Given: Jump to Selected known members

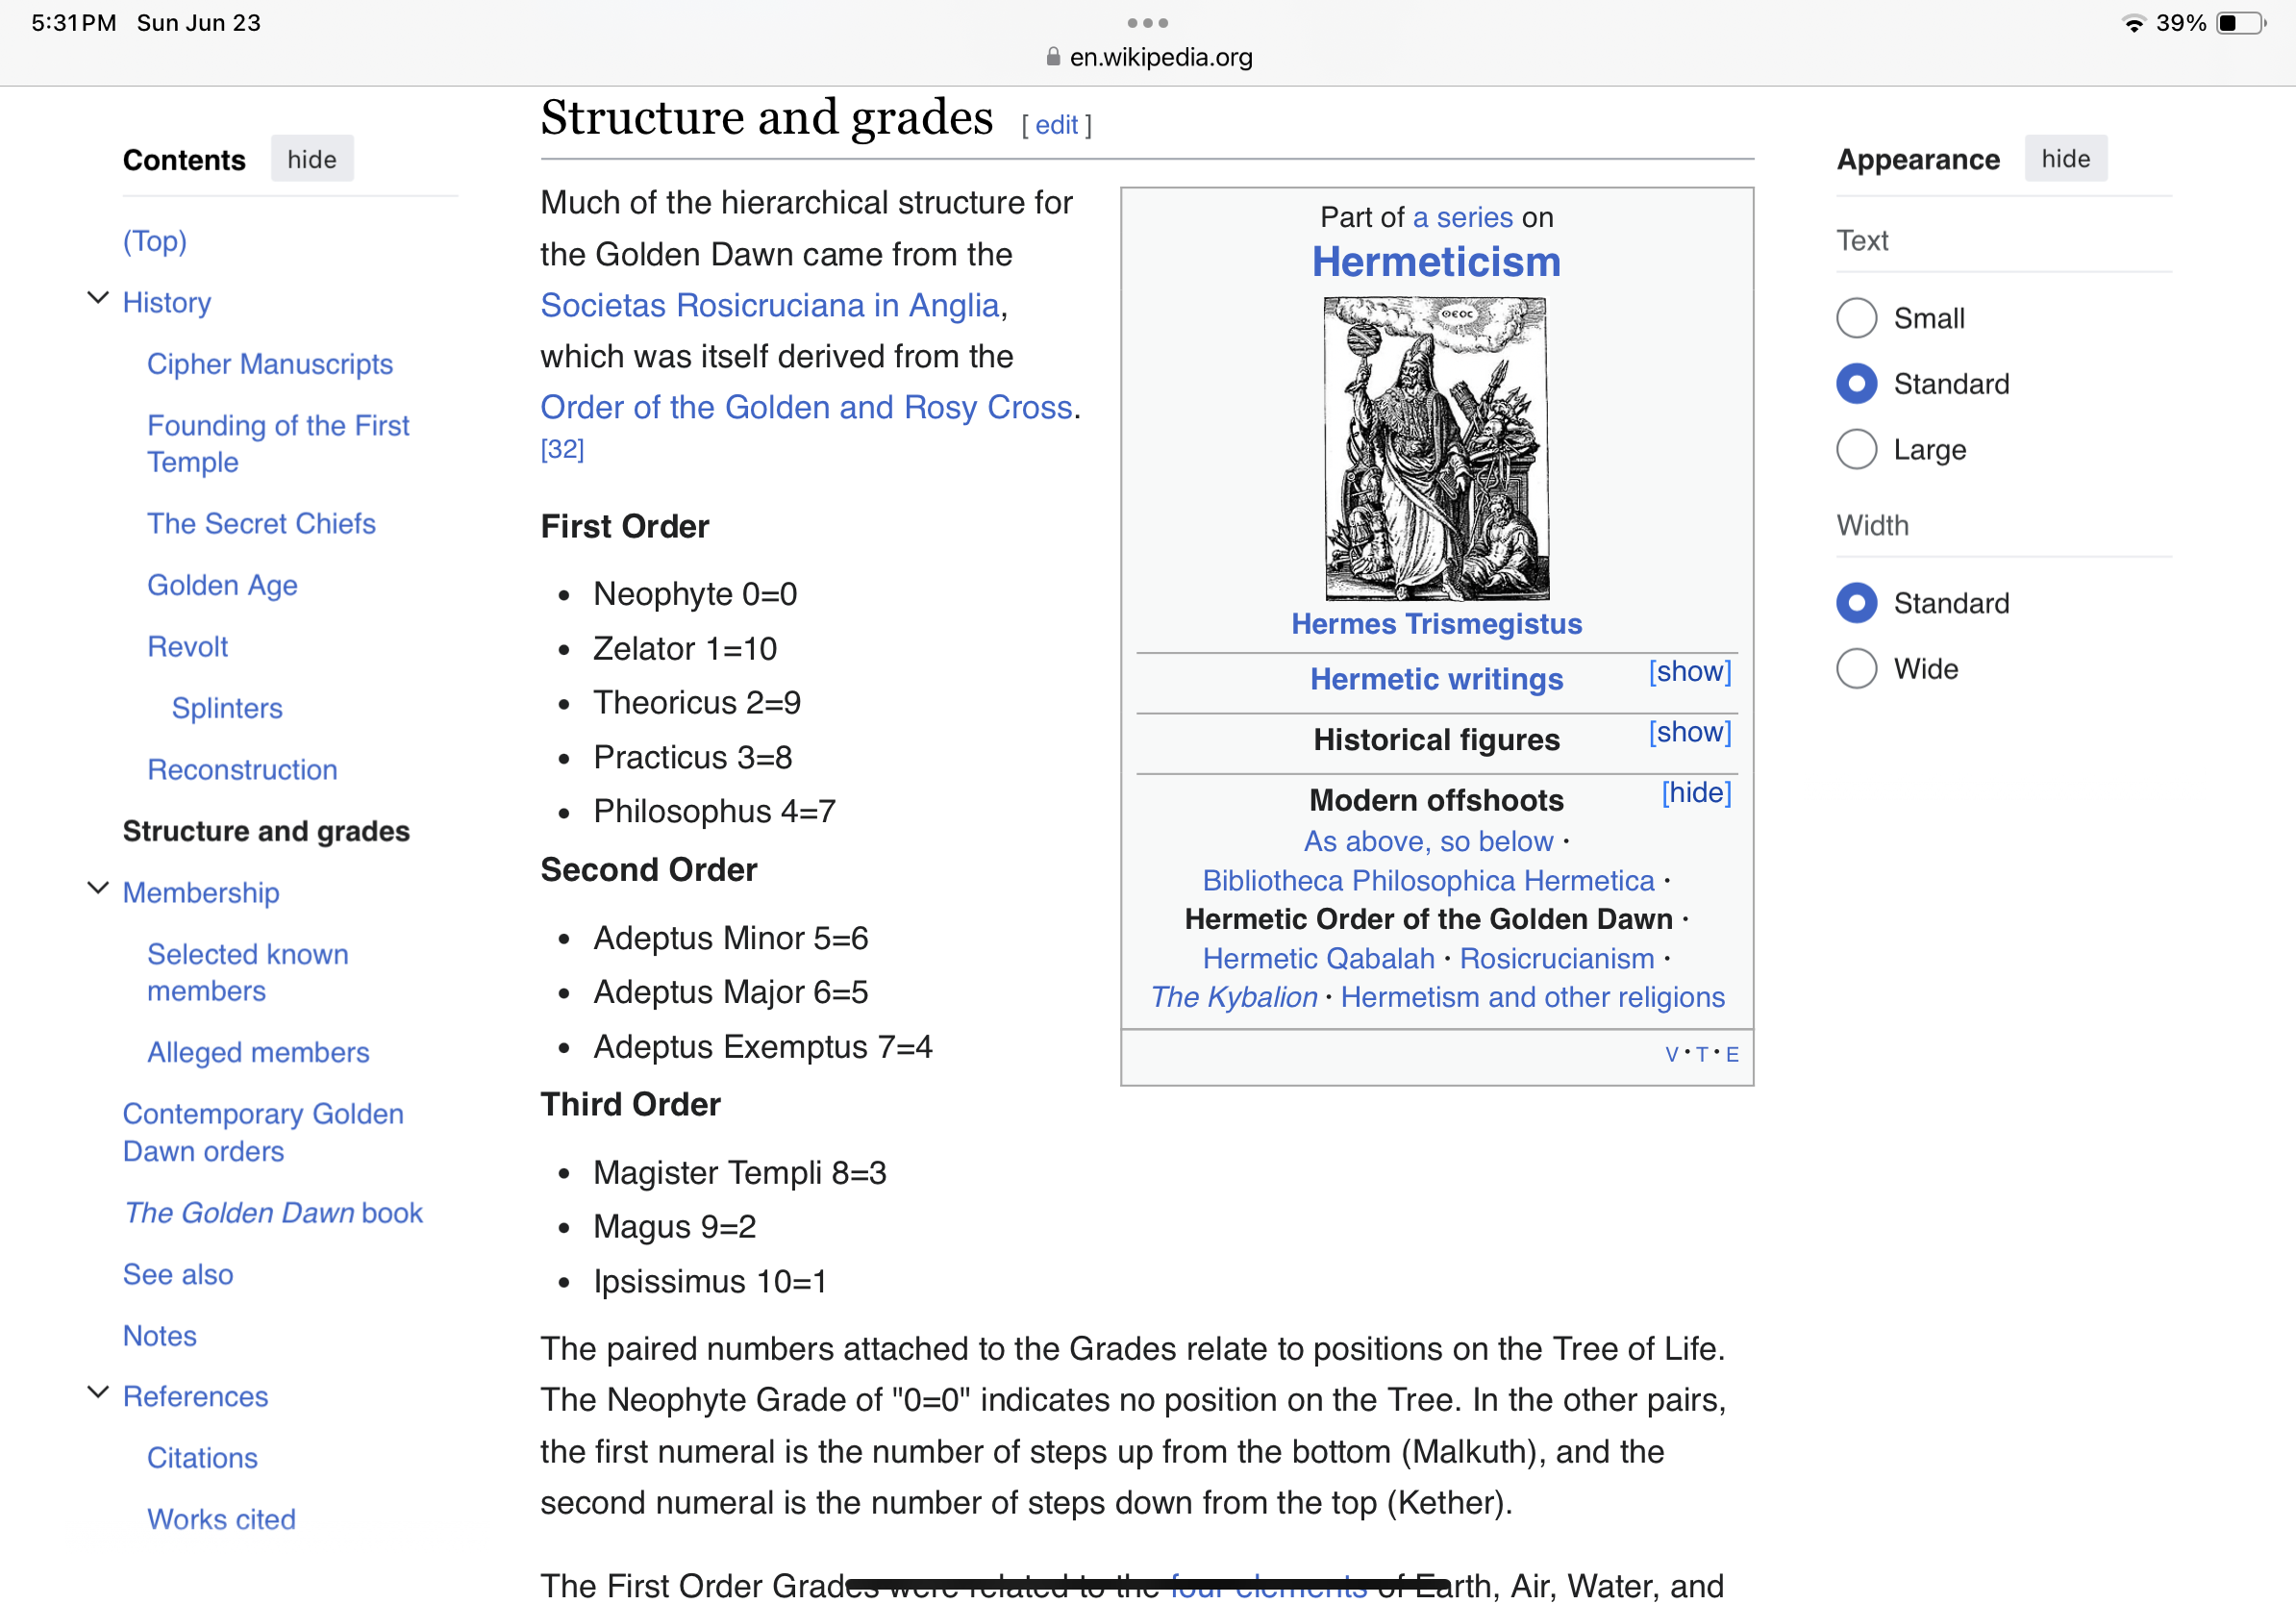Looking at the screenshot, I should click(247, 973).
